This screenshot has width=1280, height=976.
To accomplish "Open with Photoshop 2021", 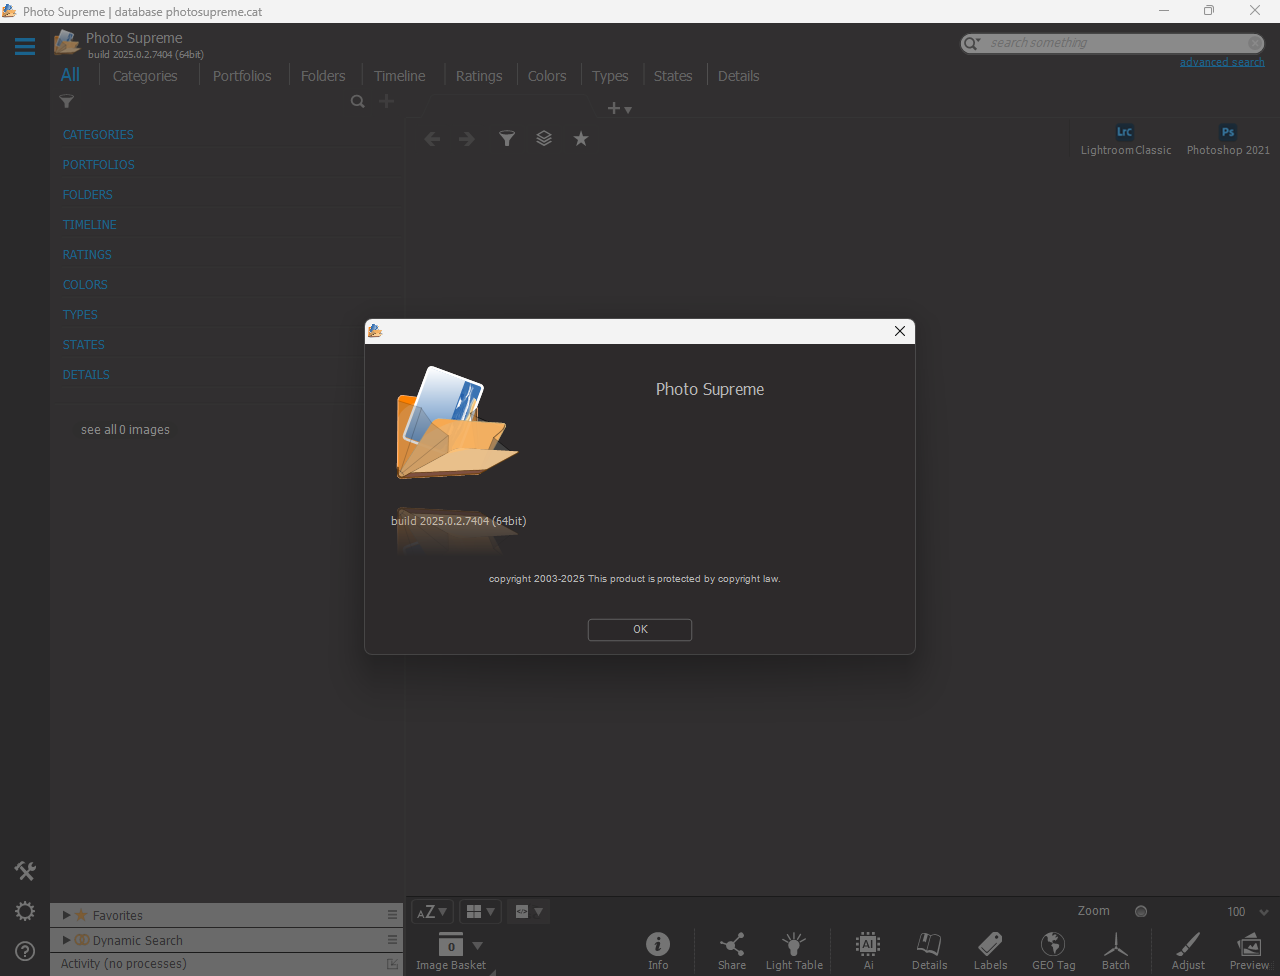I will pyautogui.click(x=1228, y=139).
